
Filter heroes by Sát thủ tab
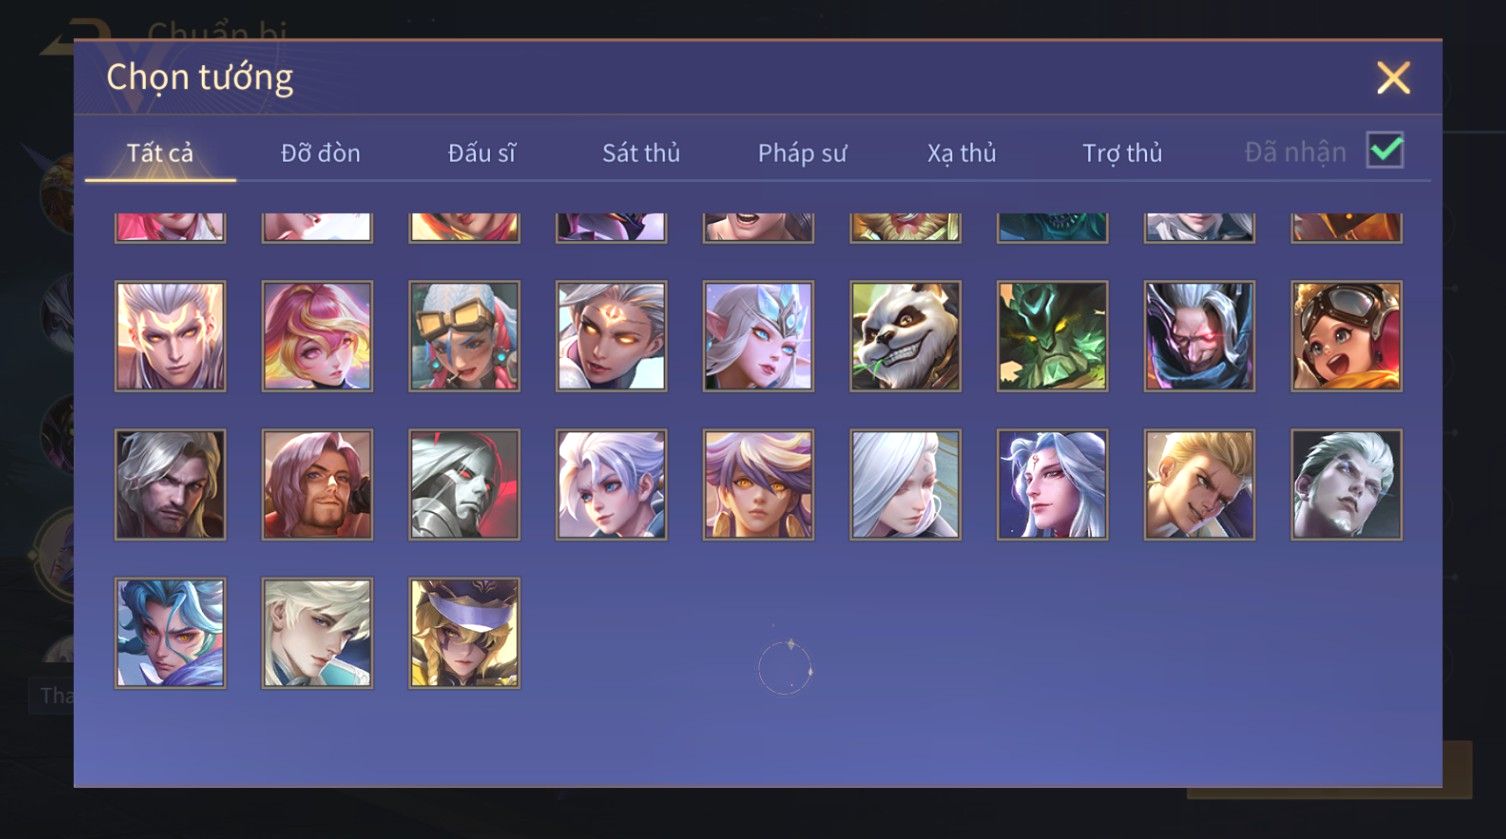click(641, 153)
